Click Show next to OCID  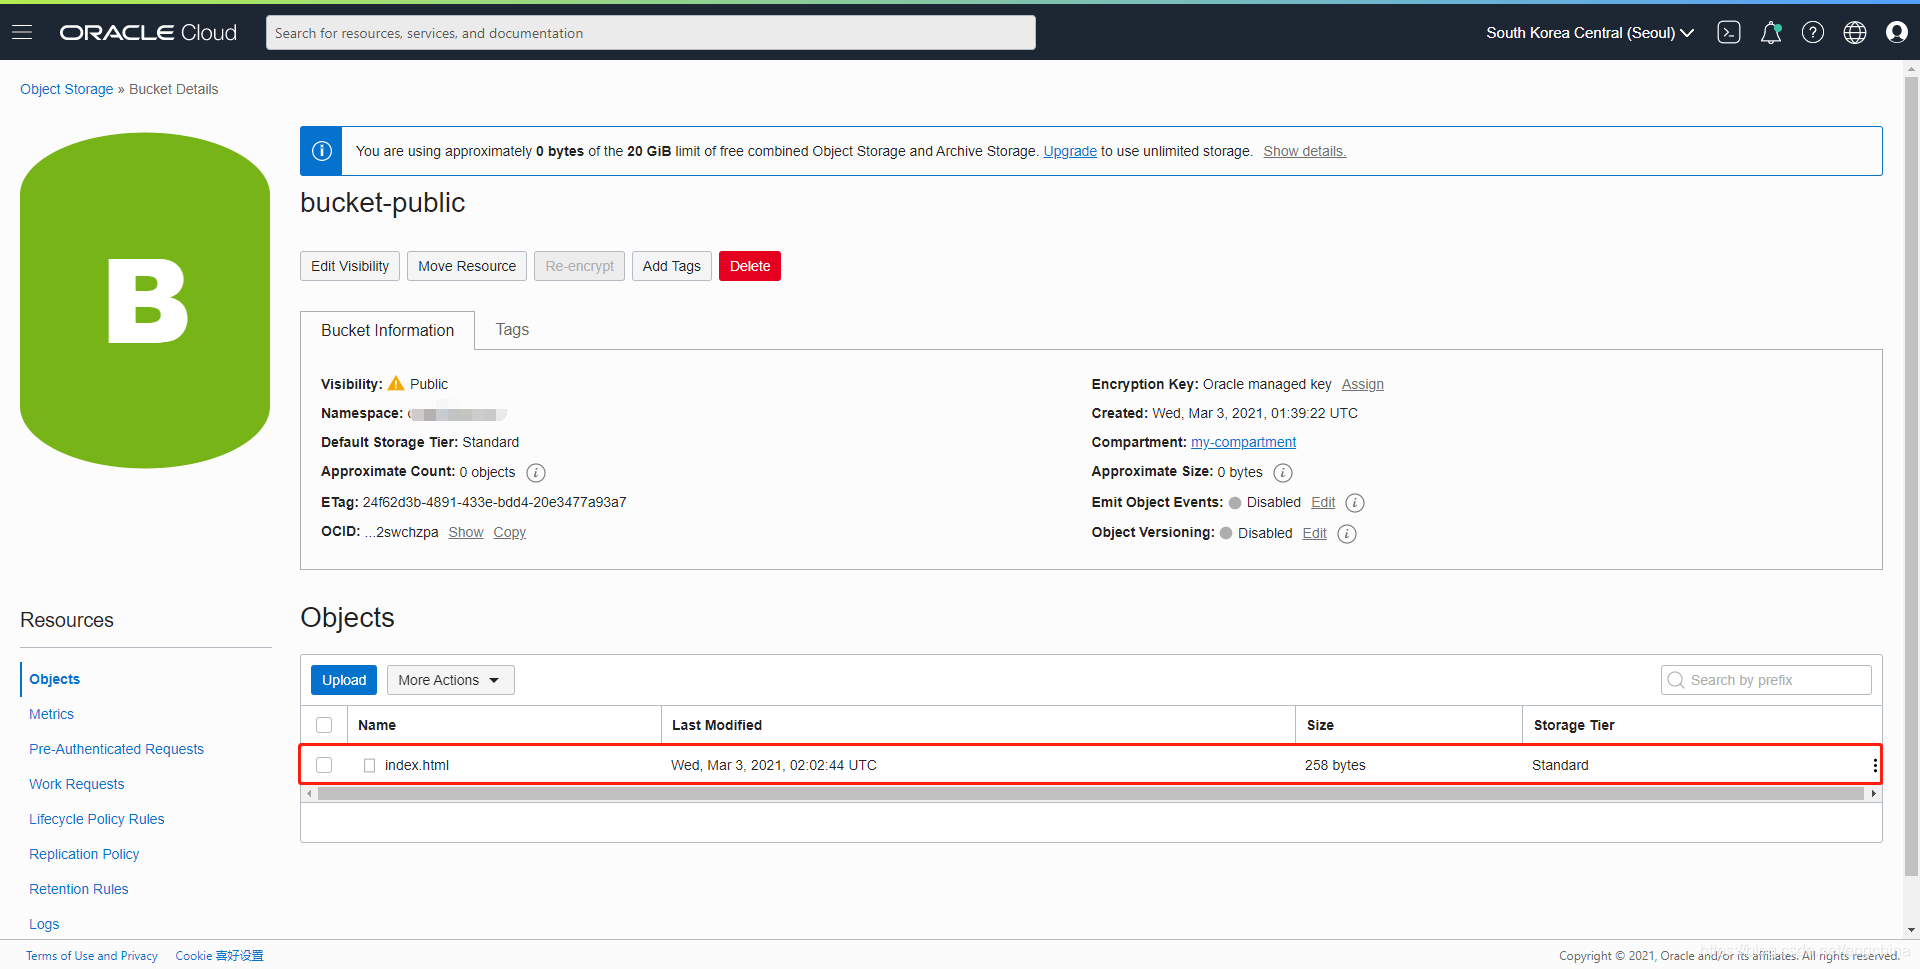coord(466,532)
